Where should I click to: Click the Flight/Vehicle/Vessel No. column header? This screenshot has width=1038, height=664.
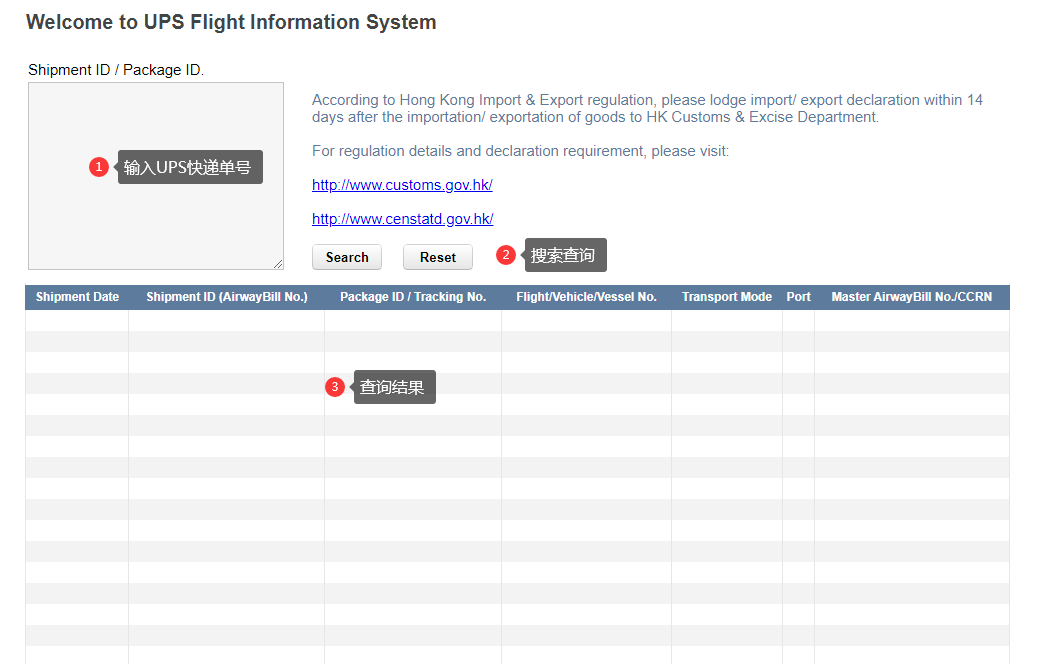(586, 297)
